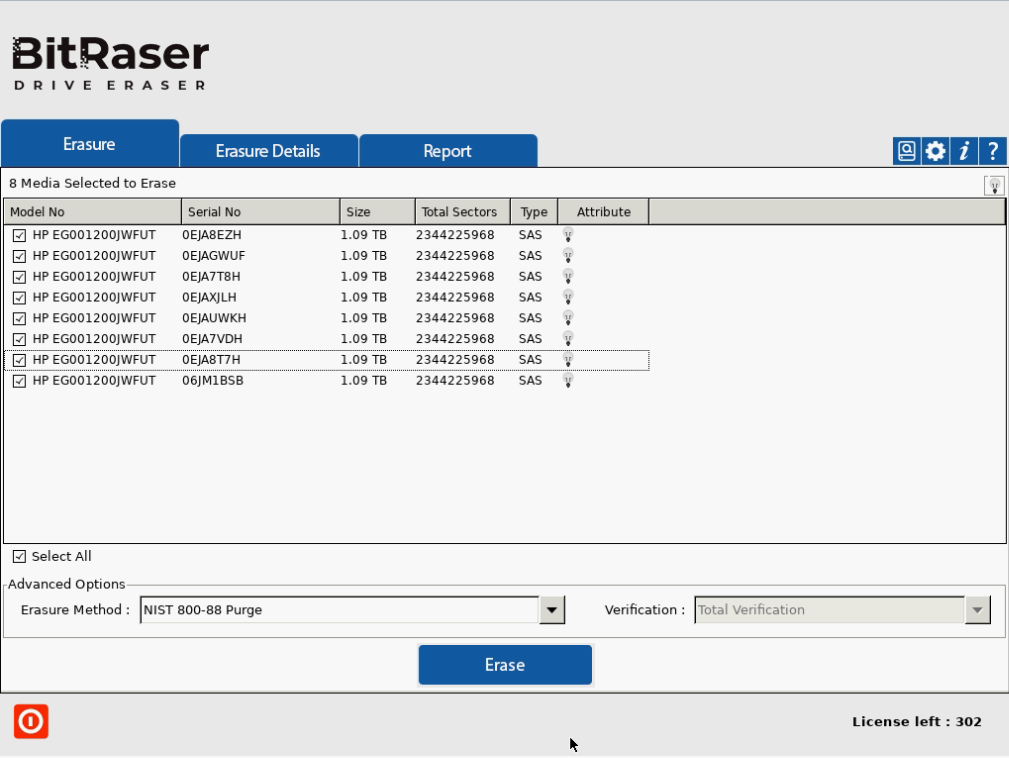Click attribute bulb icon for serial 0EJAUWKH
The width and height of the screenshot is (1009, 758).
[x=568, y=318]
